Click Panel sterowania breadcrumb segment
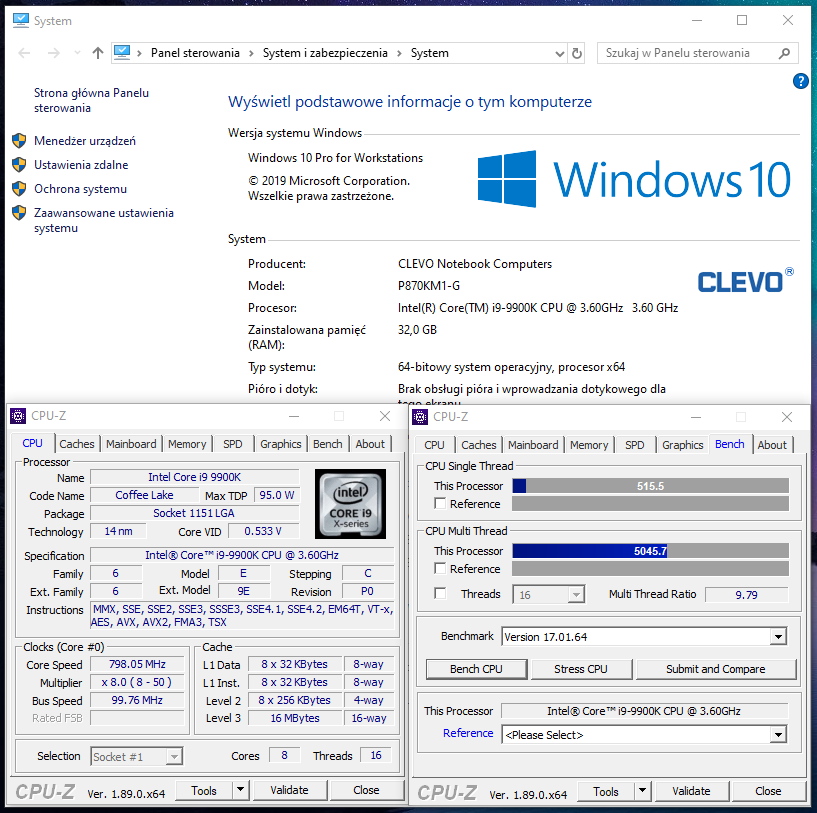The image size is (817, 813). 195,53
